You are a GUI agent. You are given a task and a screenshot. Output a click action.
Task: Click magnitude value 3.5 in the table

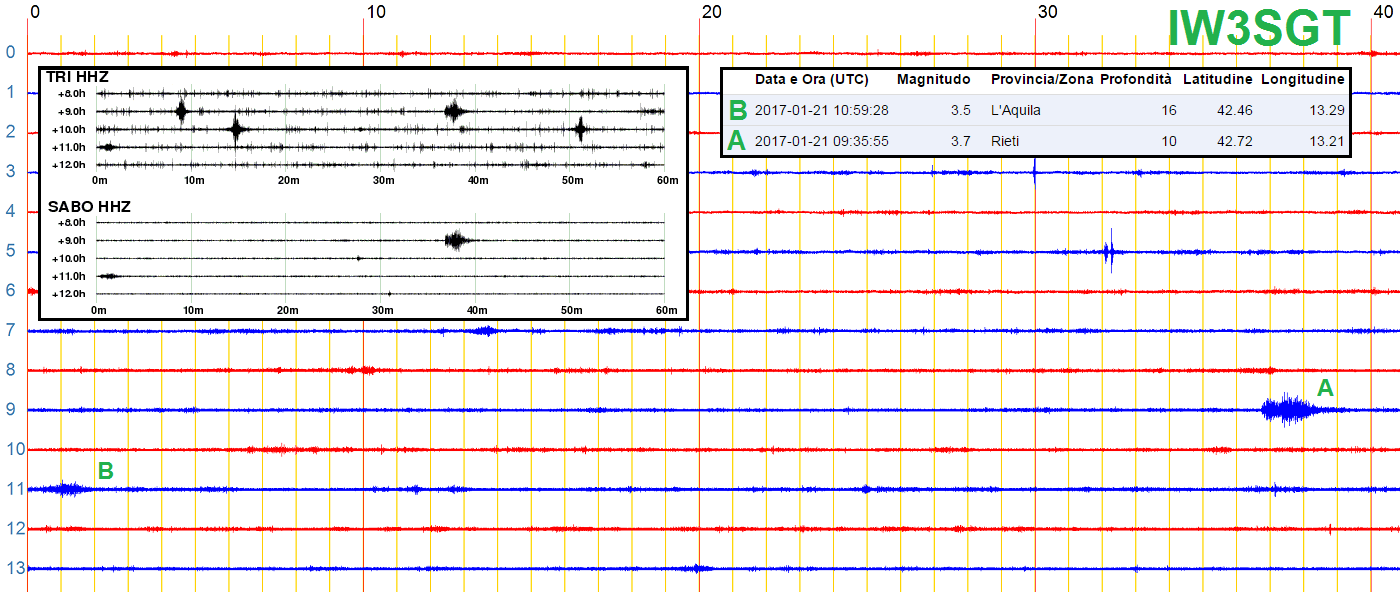click(960, 110)
